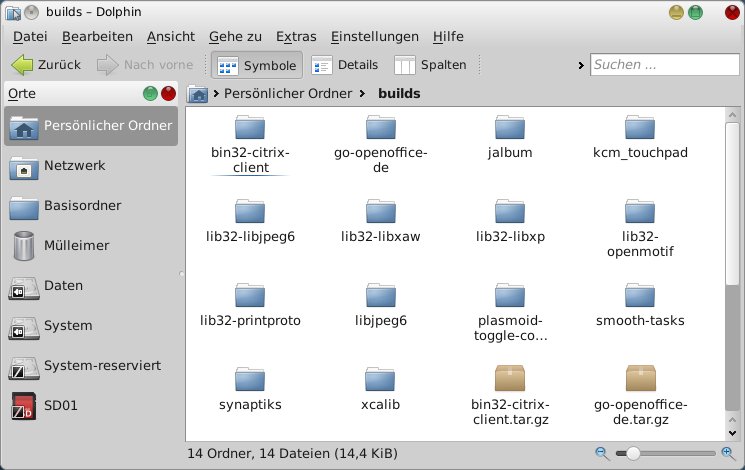
Task: Open the SD01 card device
Action: coord(91,405)
